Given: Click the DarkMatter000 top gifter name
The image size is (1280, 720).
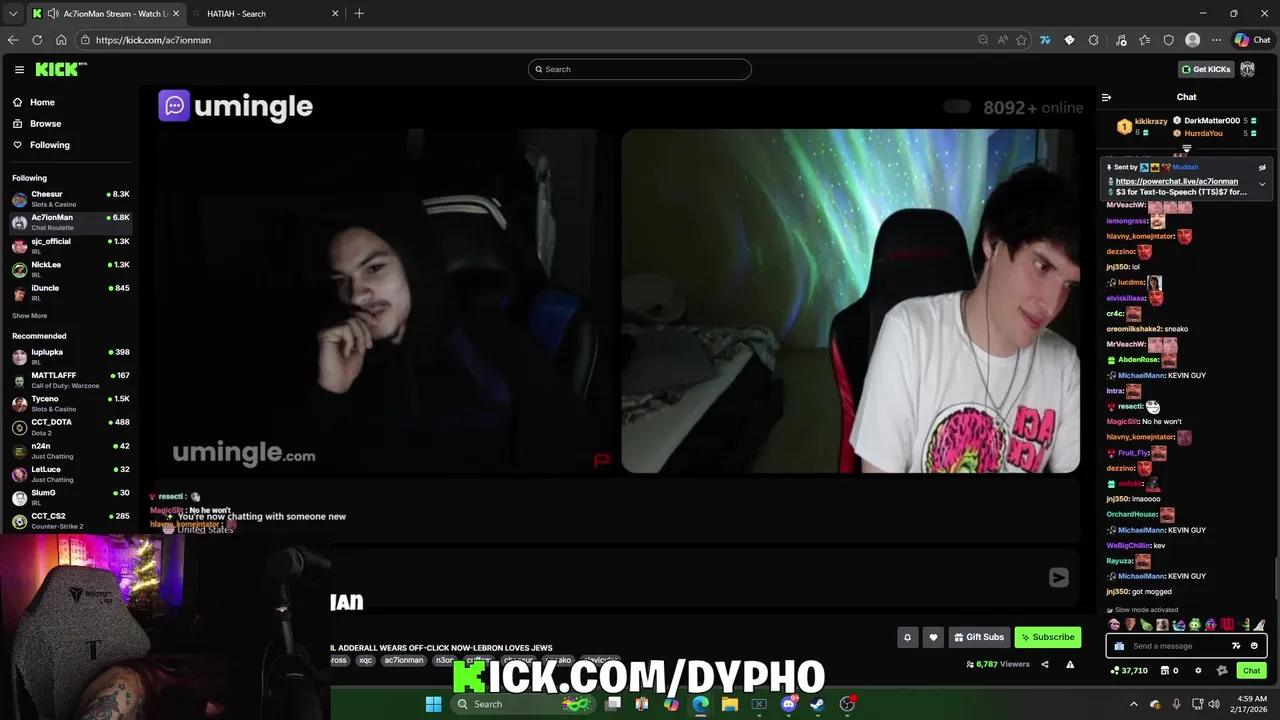Looking at the screenshot, I should pyautogui.click(x=1212, y=121).
